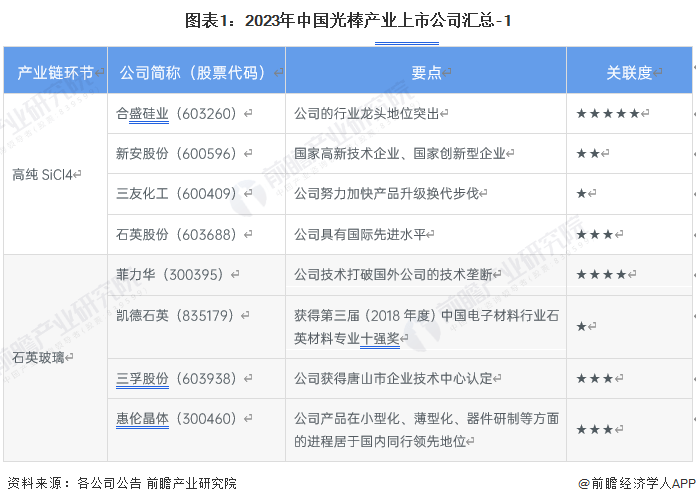
Task: Click the three-star rating for 惠伦晶体
Action: point(594,429)
